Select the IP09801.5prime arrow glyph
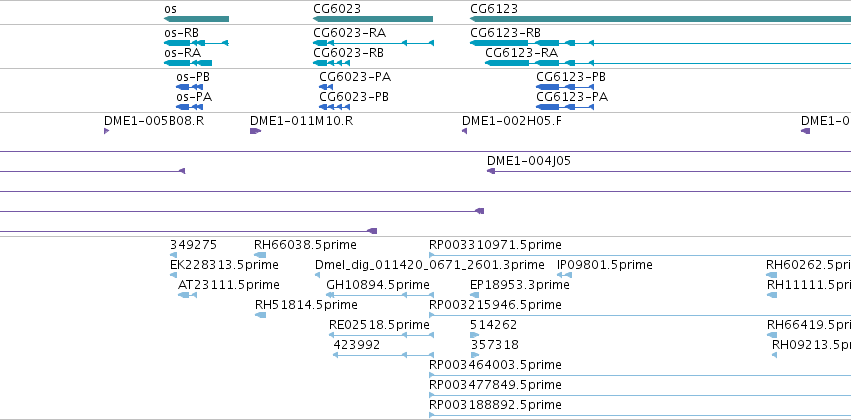The height and width of the screenshot is (420, 851). click(x=564, y=275)
